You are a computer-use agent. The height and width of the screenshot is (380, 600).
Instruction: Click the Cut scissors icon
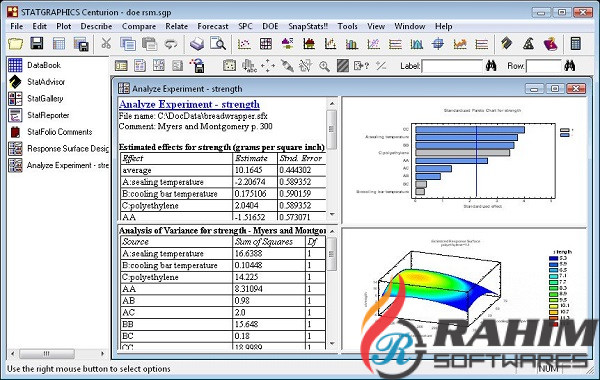106,44
